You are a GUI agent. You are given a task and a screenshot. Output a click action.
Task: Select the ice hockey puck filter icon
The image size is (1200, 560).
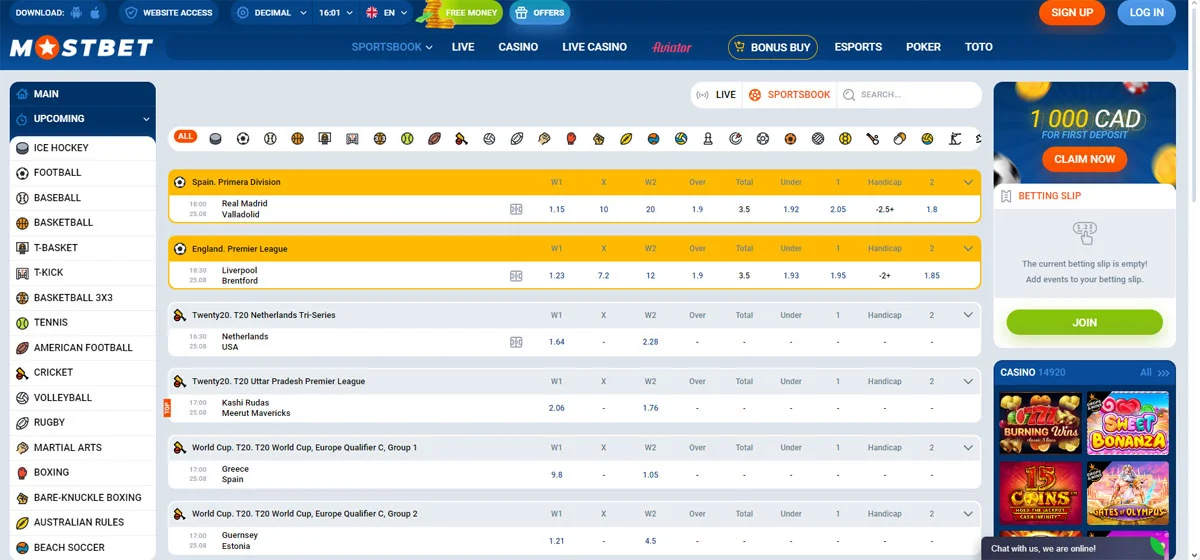coord(215,138)
